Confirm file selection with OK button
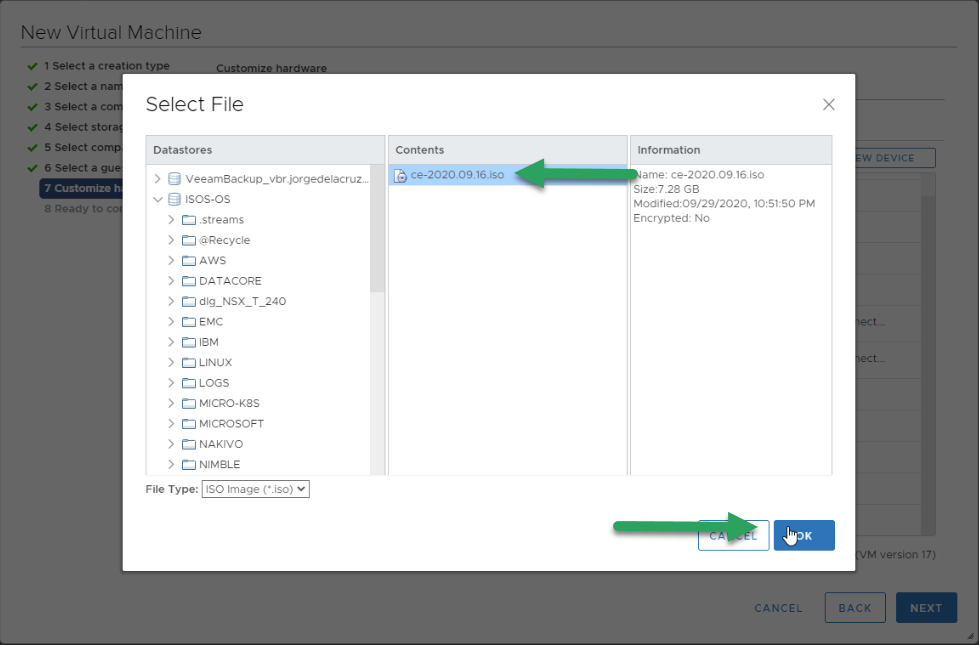This screenshot has height=645, width=979. point(804,536)
